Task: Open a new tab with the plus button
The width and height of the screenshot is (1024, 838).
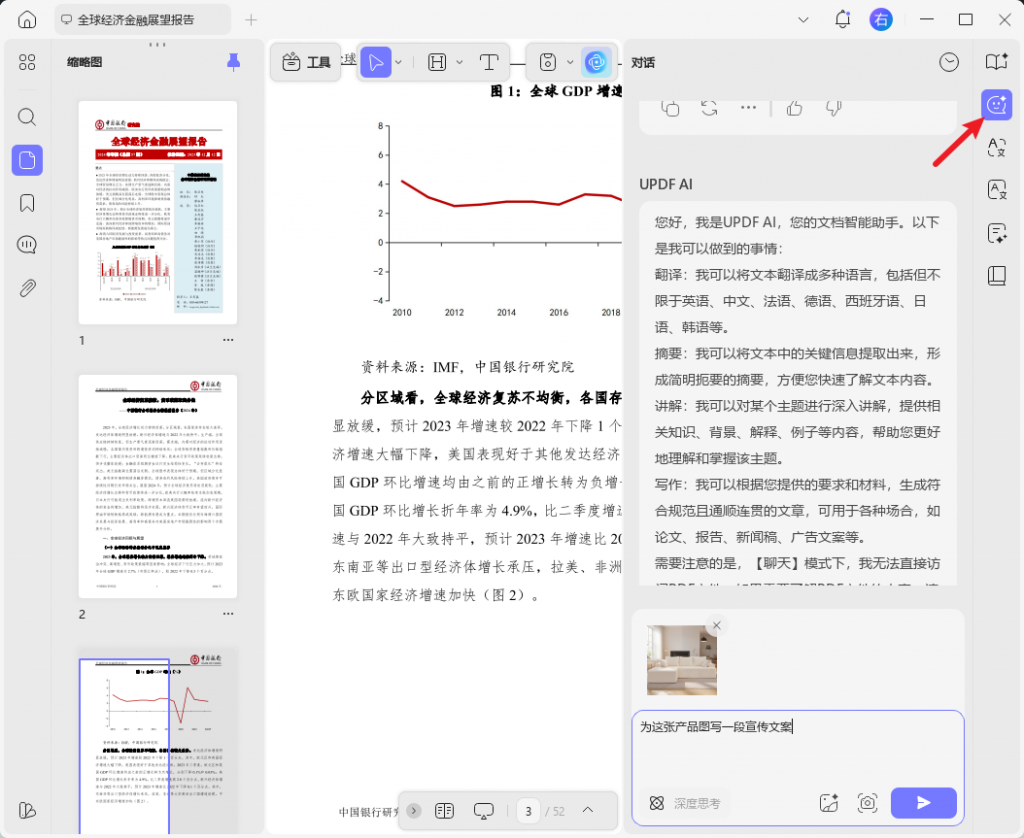Action: [251, 20]
